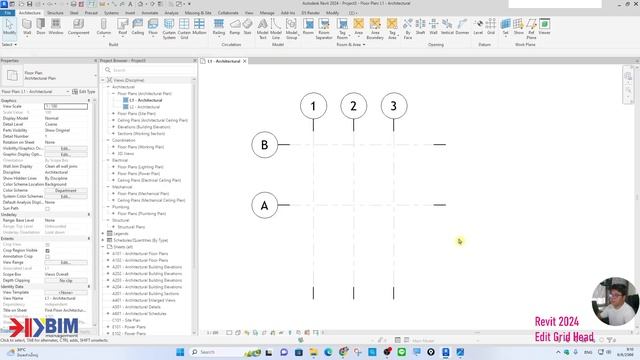
Task: Select the Room Separator tool
Action: [324, 29]
